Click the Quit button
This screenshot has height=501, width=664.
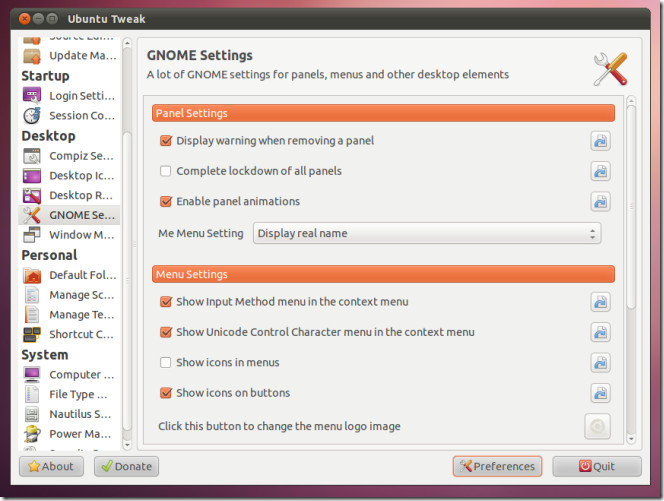pyautogui.click(x=597, y=466)
